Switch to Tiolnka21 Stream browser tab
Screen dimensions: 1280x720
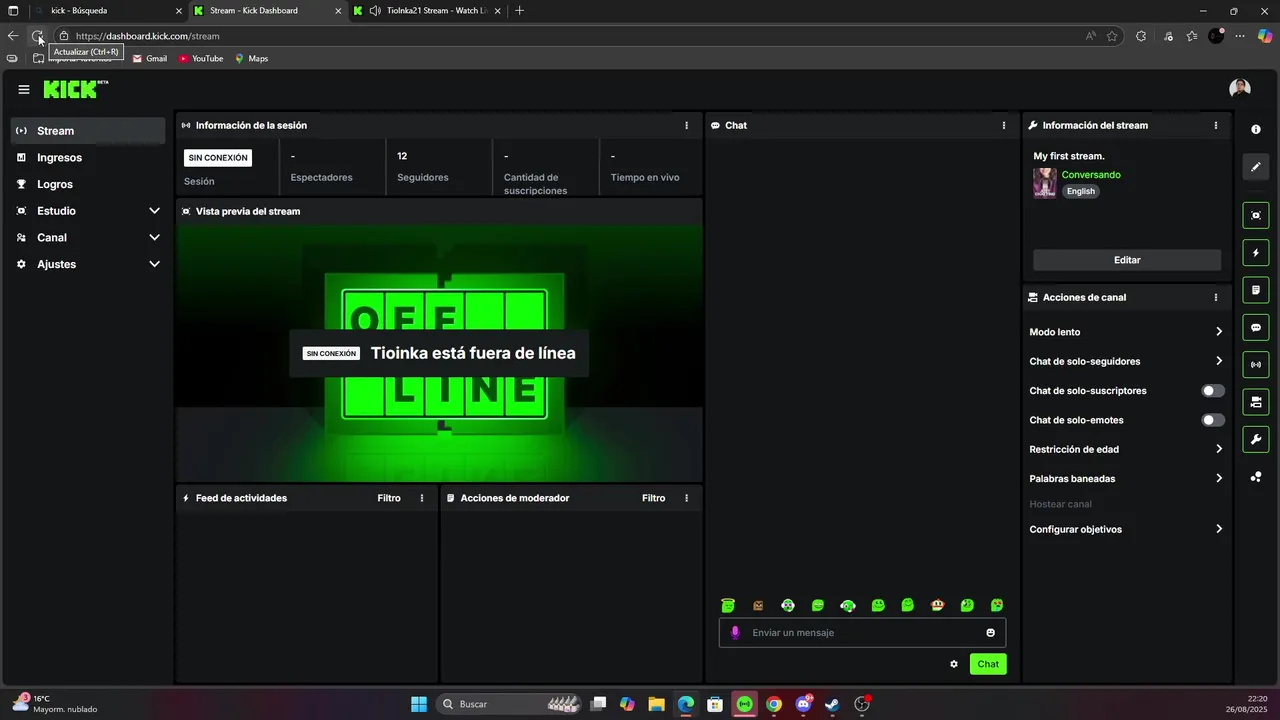click(x=426, y=11)
